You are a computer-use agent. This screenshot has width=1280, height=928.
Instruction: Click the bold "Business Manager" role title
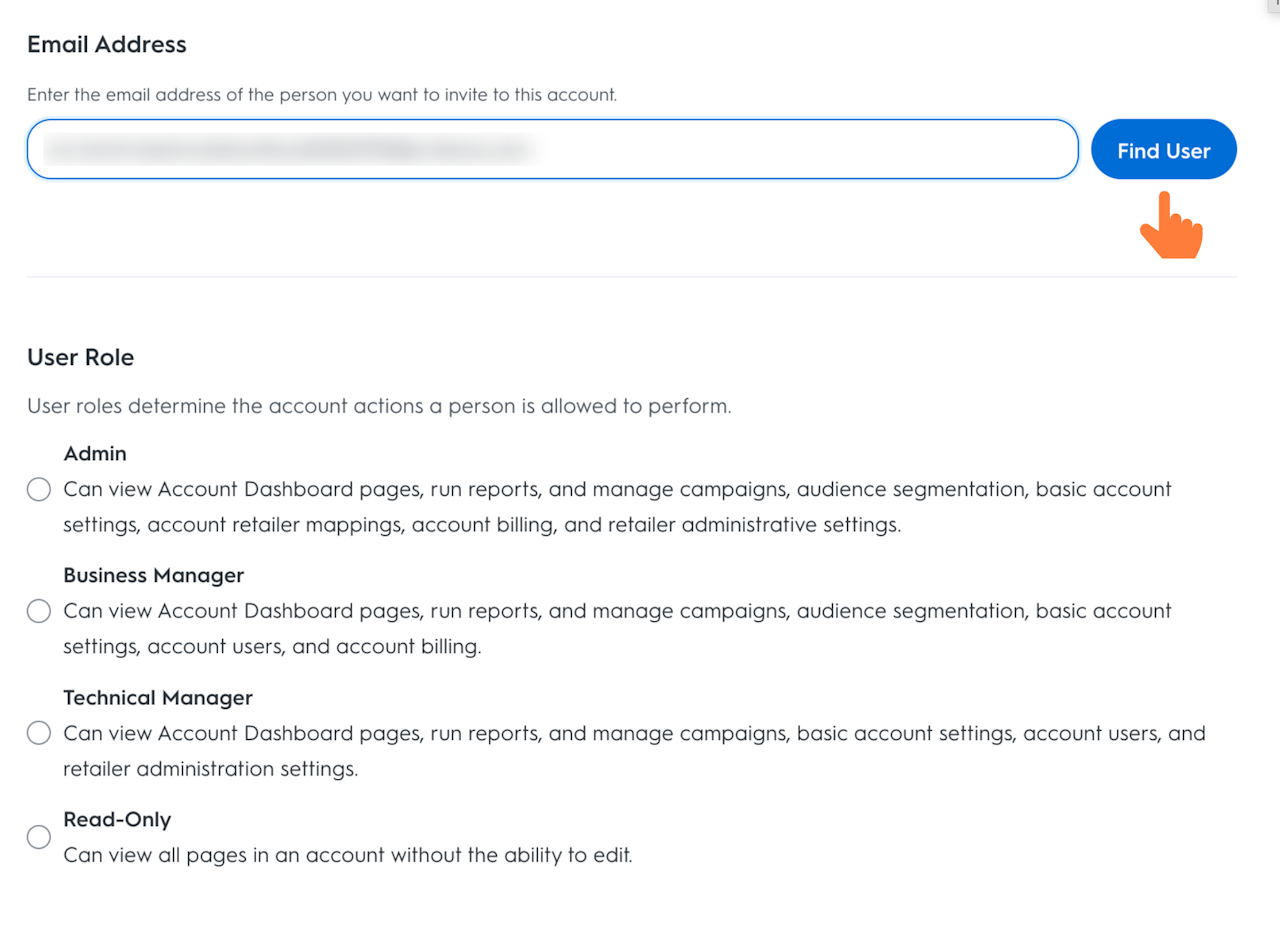153,576
